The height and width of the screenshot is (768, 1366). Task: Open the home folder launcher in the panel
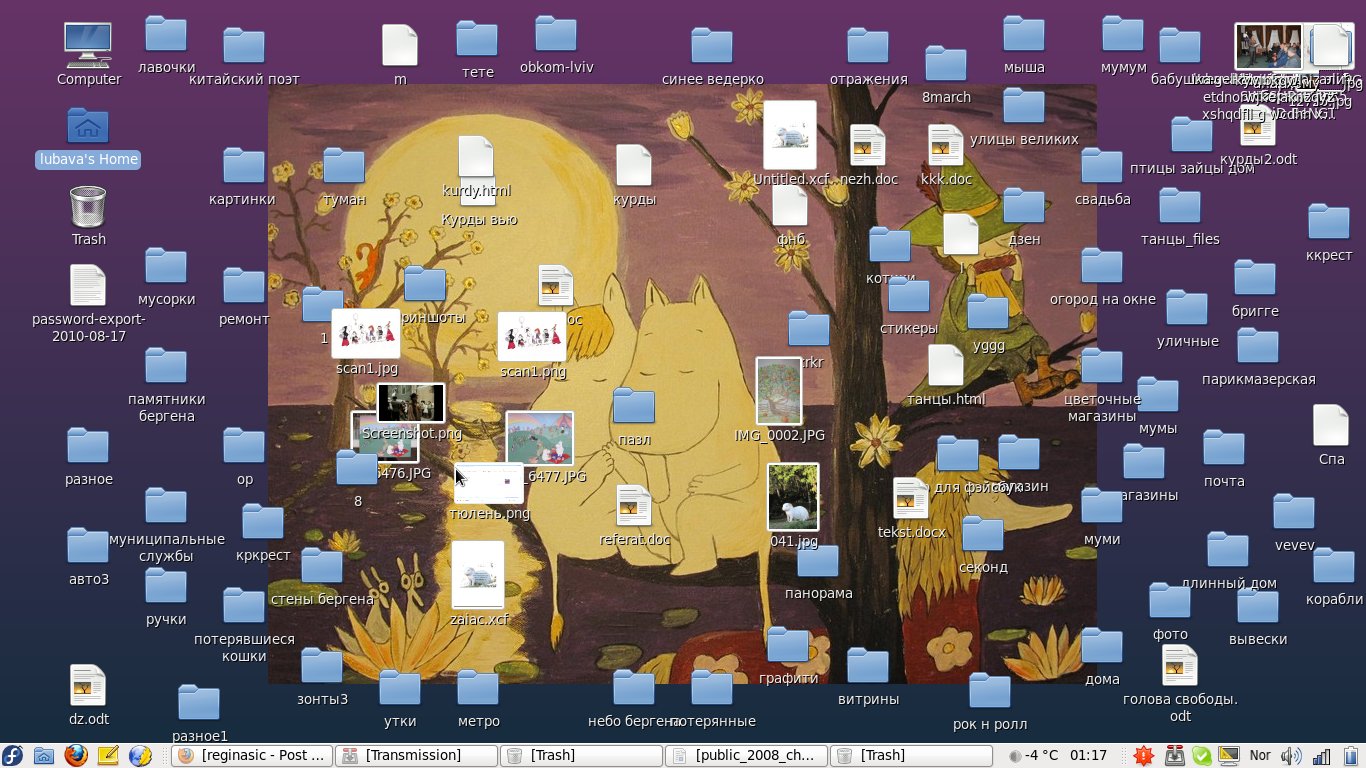tap(44, 755)
